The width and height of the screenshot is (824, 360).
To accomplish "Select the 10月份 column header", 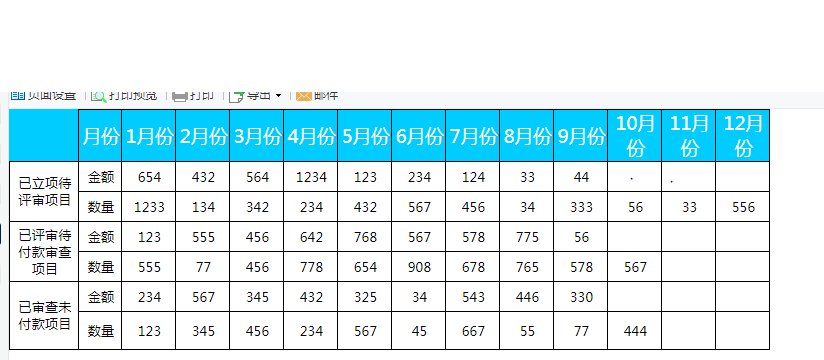I will (x=635, y=136).
